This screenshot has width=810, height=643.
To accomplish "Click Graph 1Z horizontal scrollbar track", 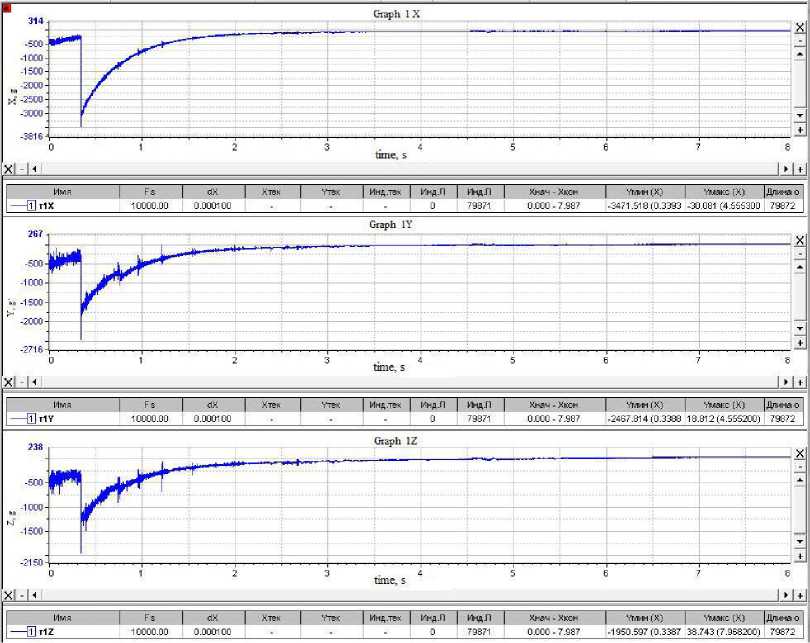I will [410, 595].
